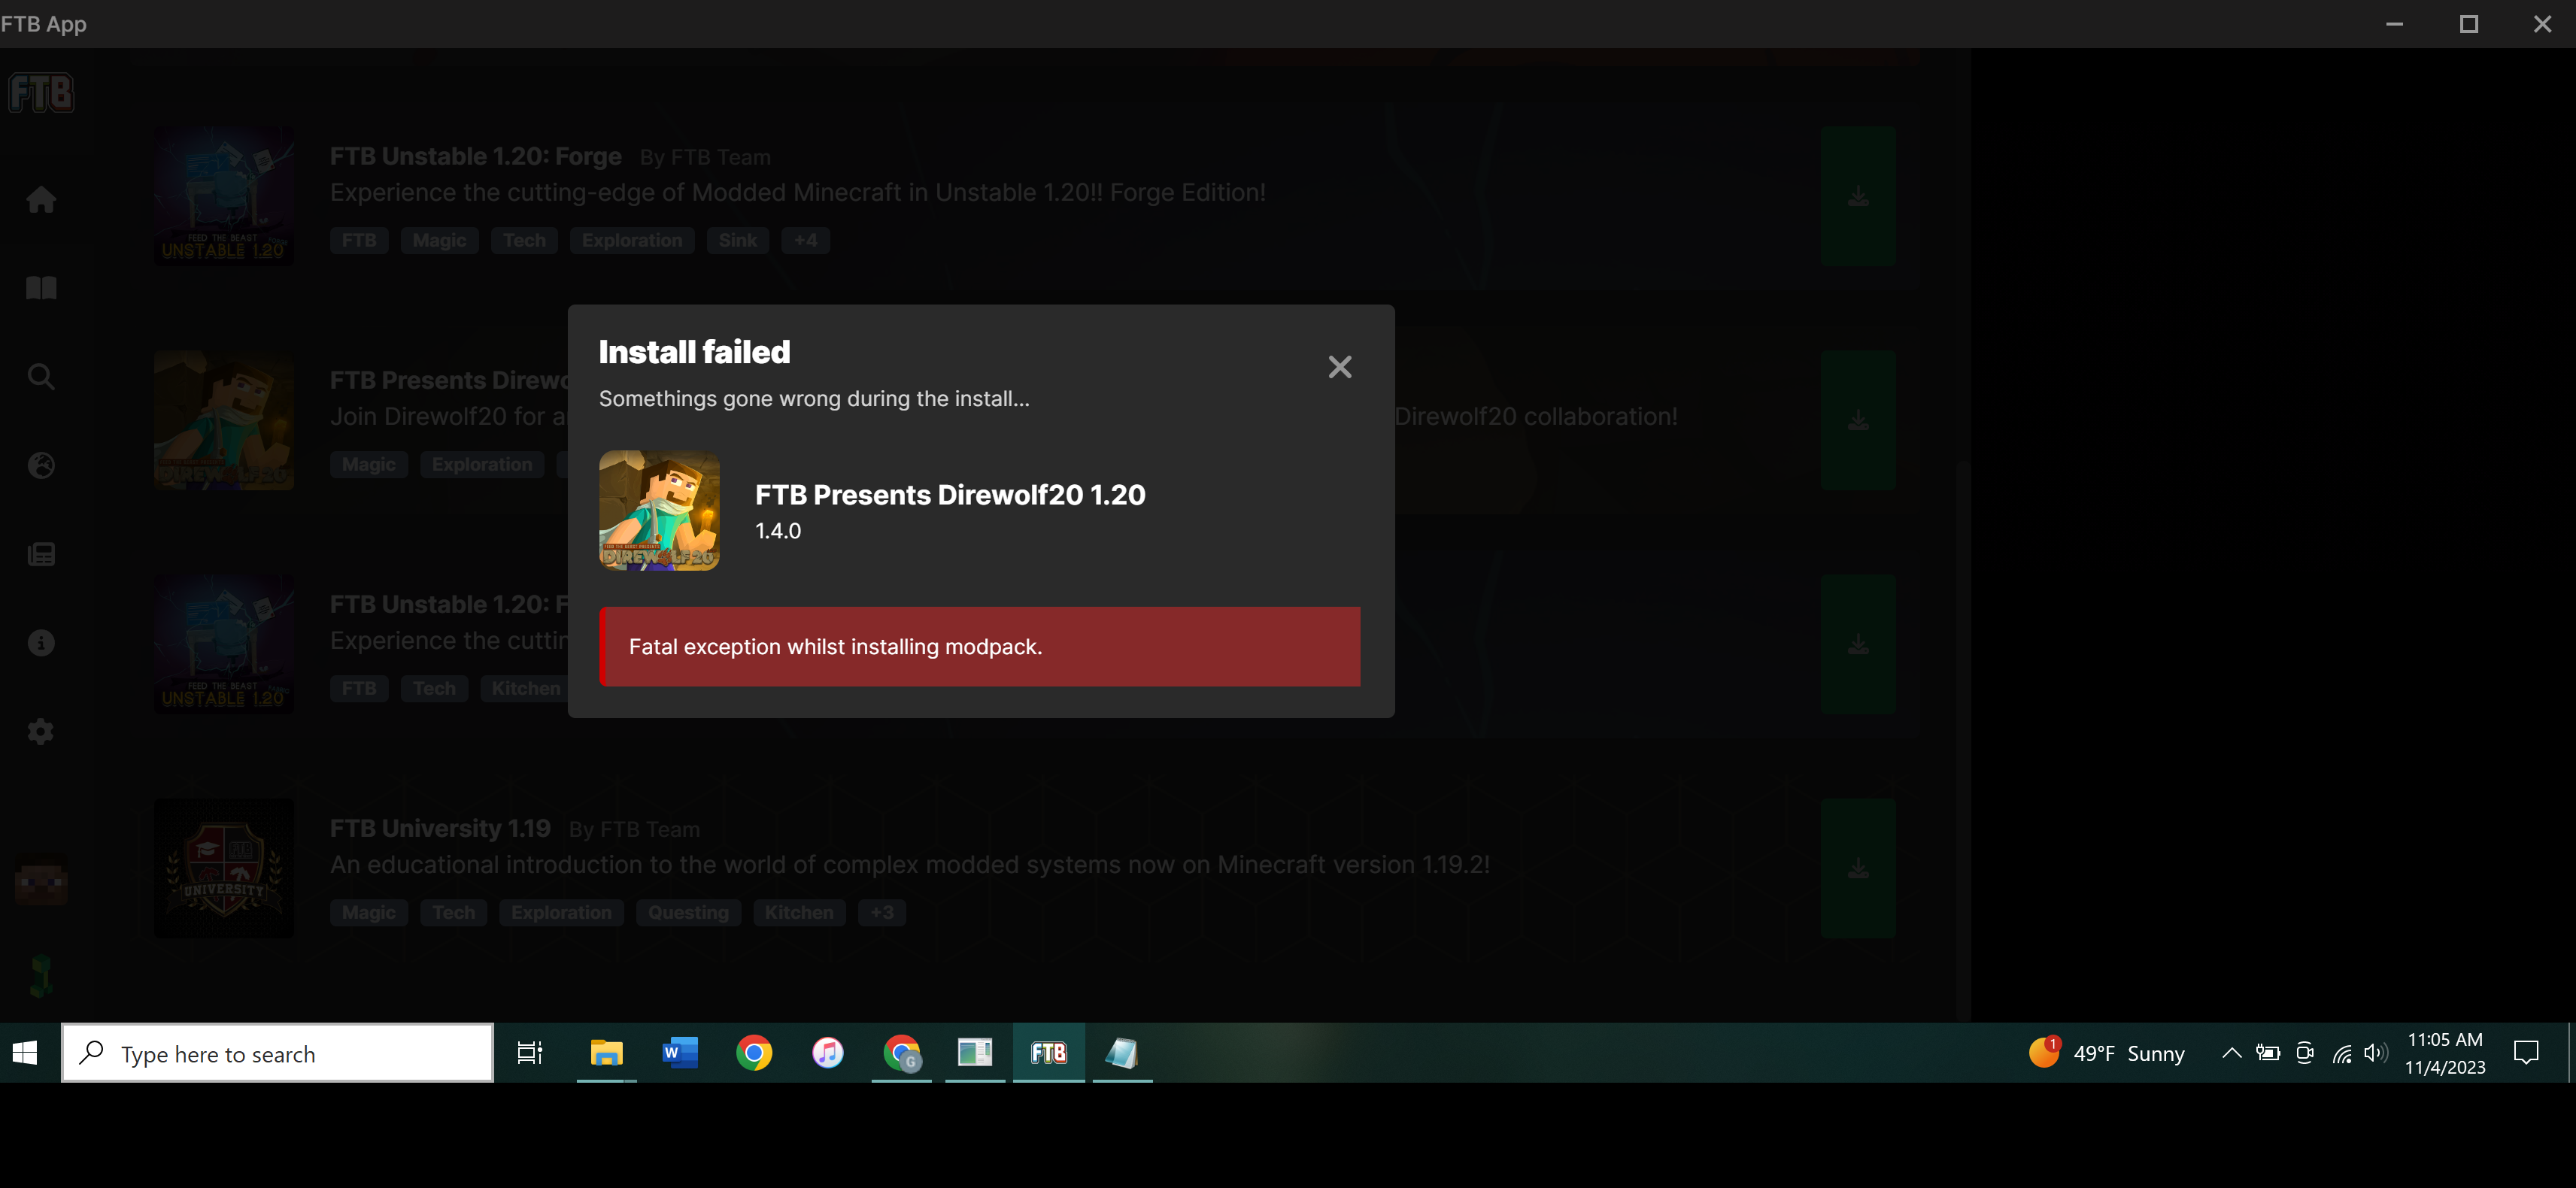Select the Sink tag on FTB Unstable Forge
2576x1188 pixels.
coord(737,240)
